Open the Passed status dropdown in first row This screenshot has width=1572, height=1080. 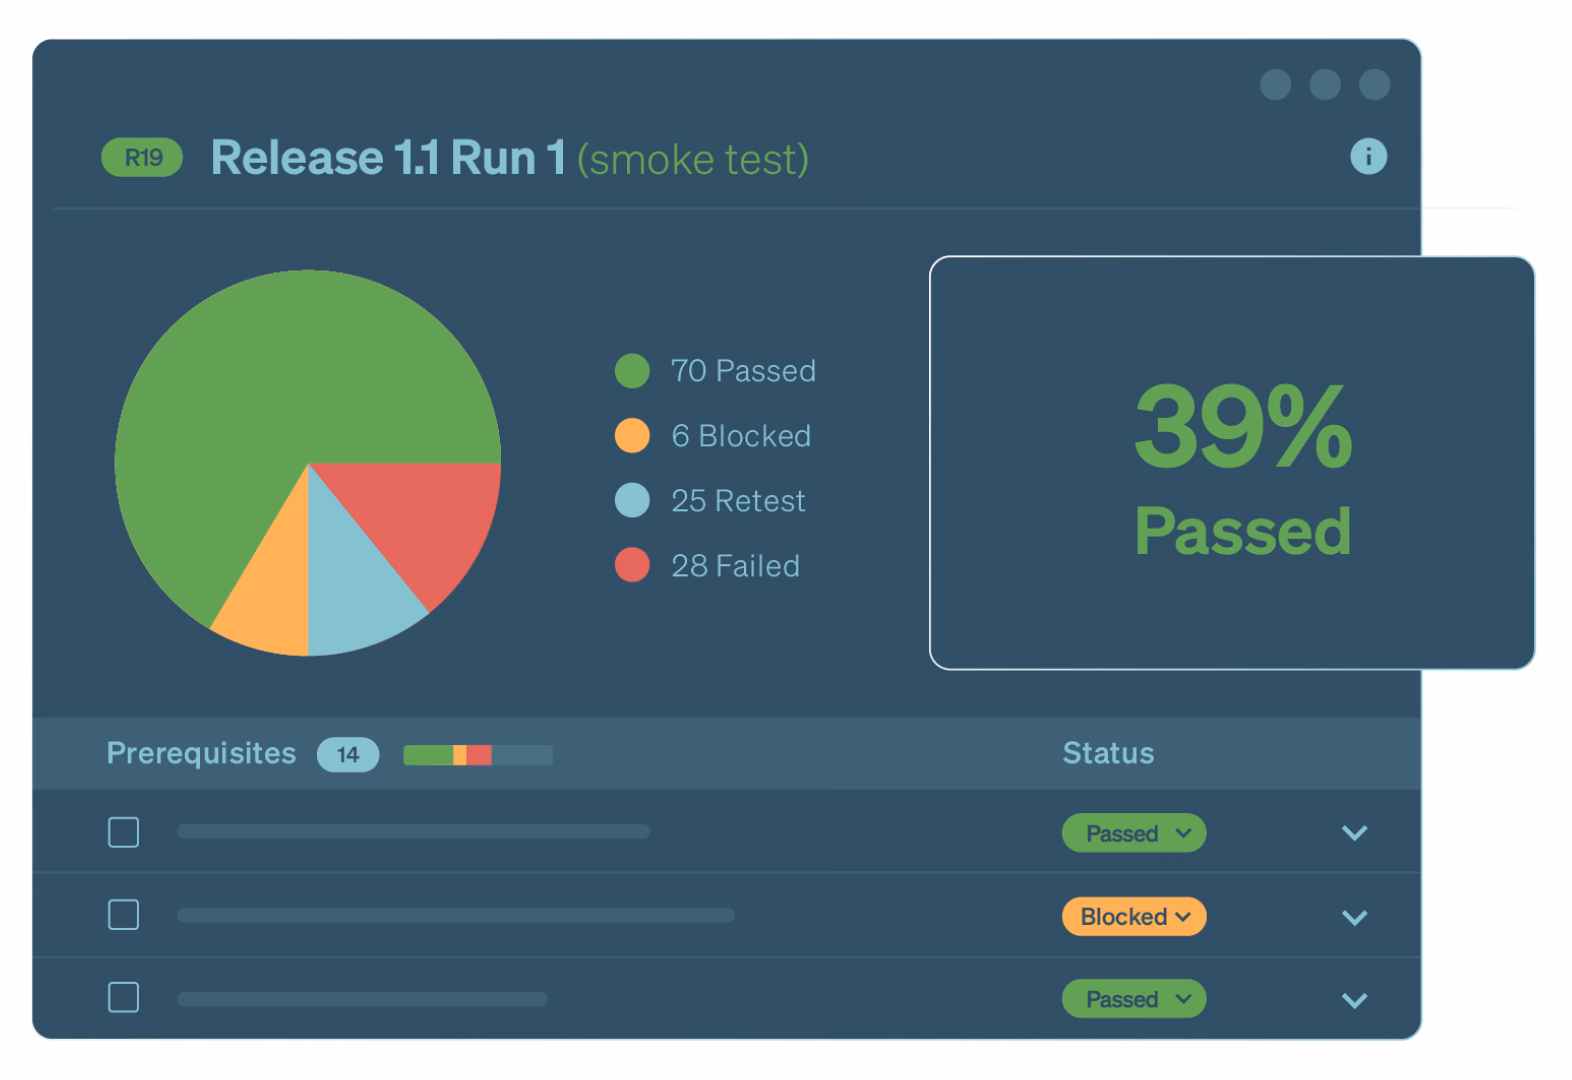1133,833
